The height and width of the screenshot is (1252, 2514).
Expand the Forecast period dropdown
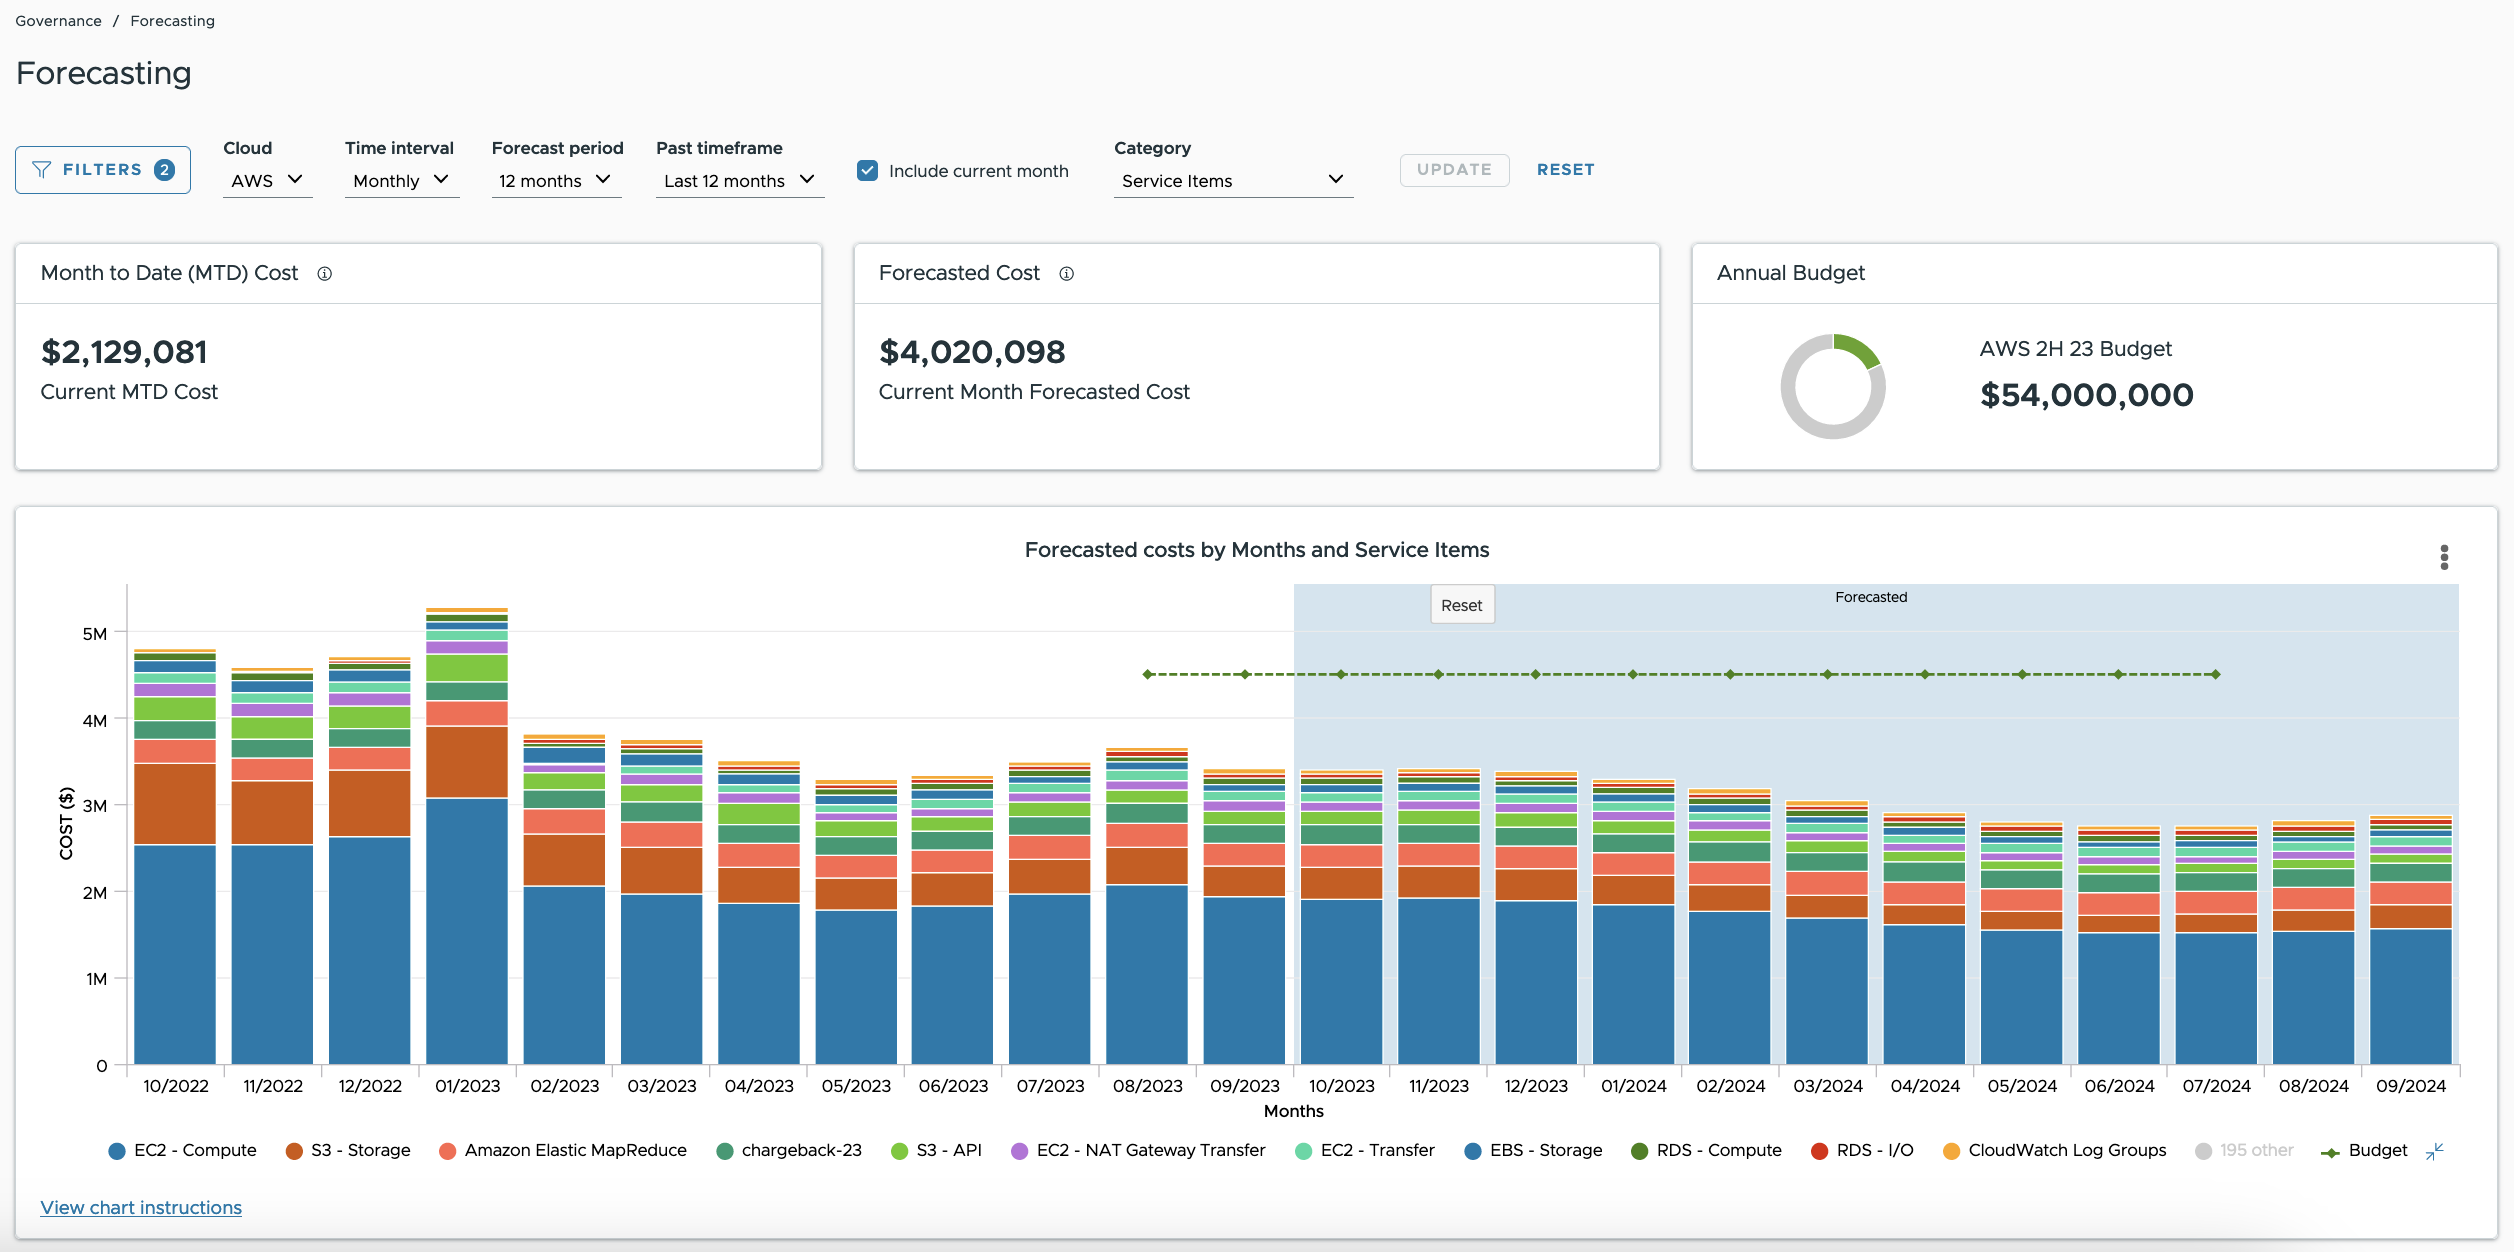pos(556,181)
